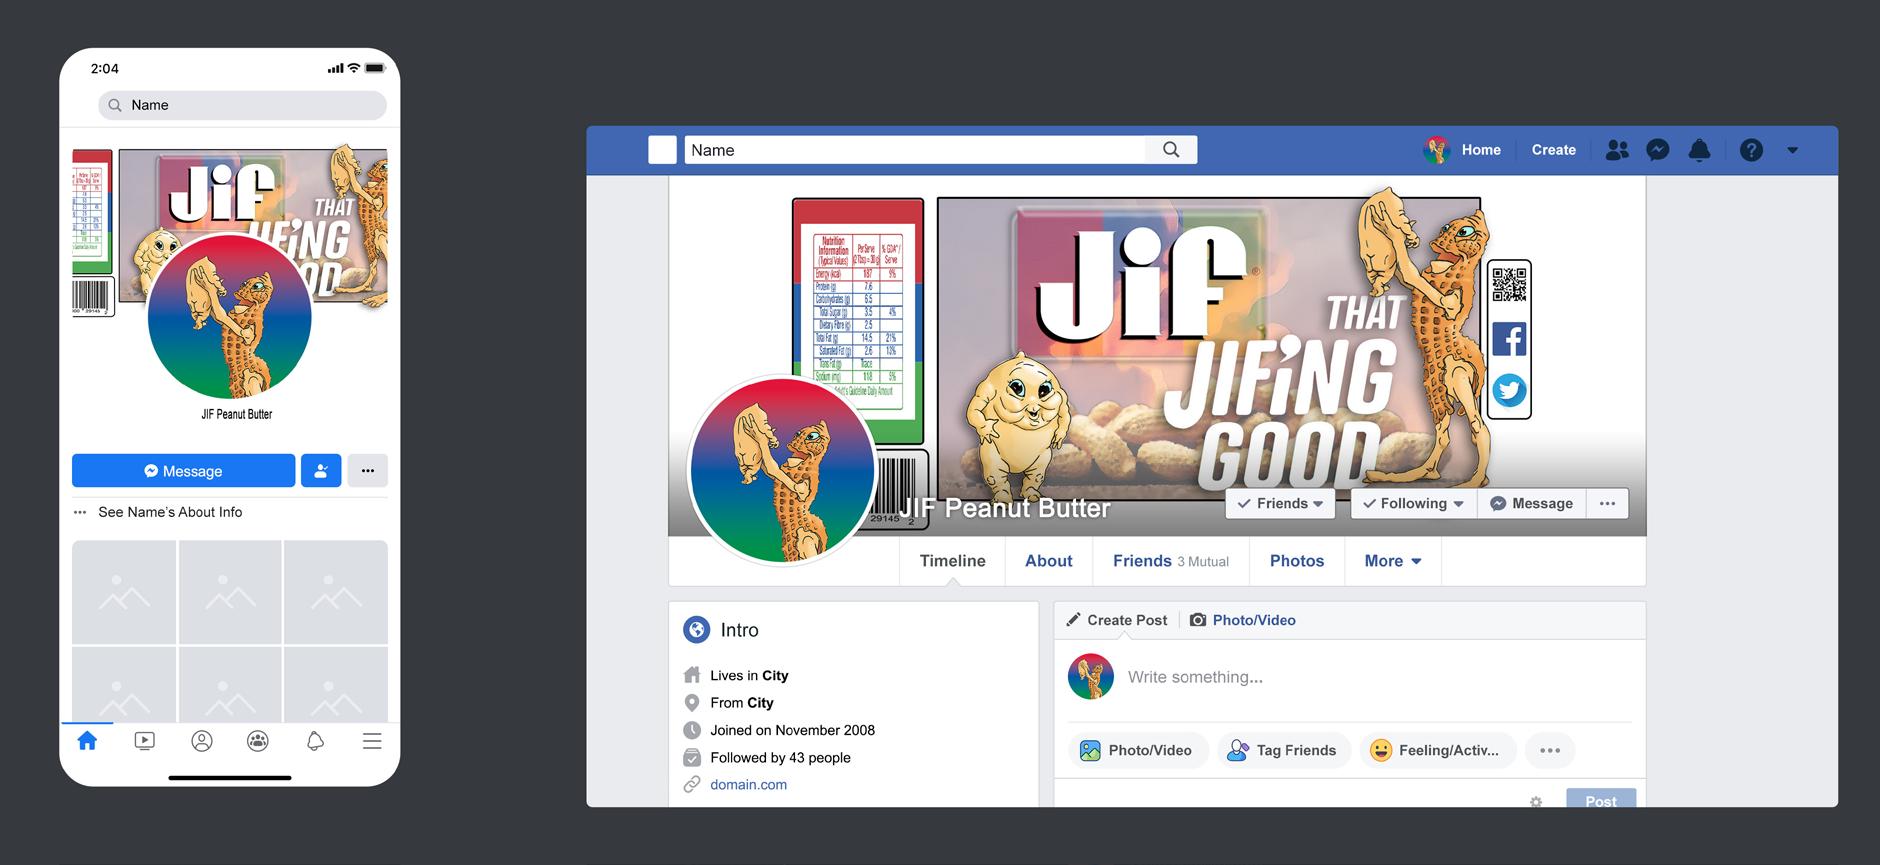Open notifications bell in desktop header
This screenshot has width=1880, height=865.
(1699, 150)
